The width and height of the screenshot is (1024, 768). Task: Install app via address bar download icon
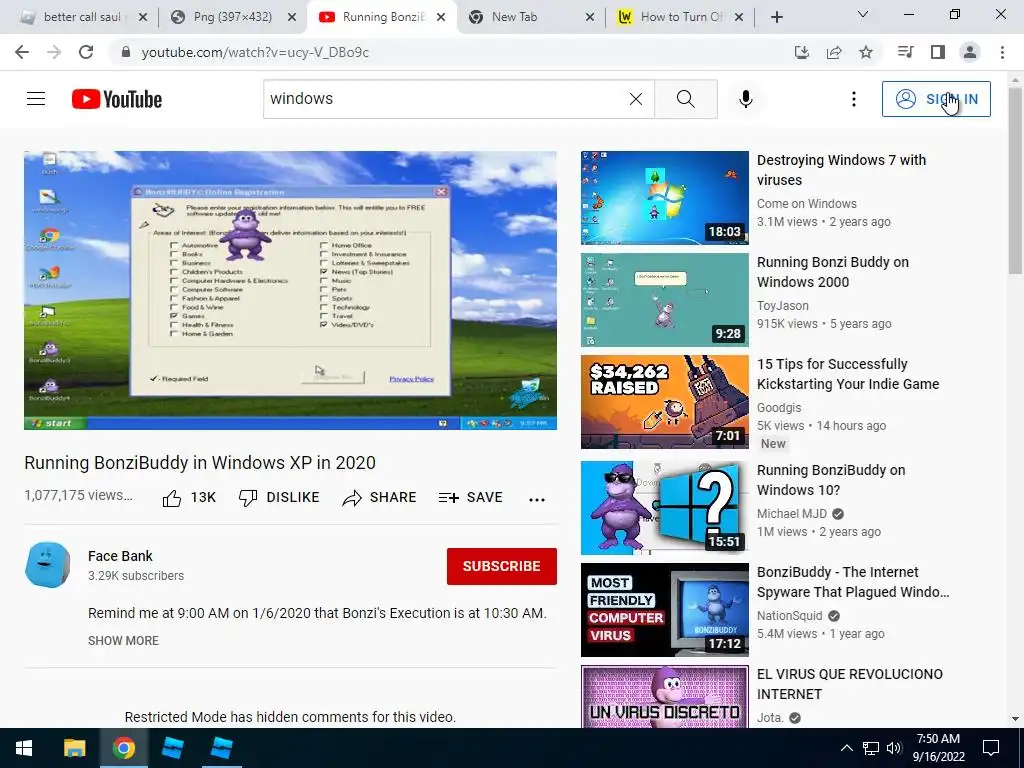click(x=802, y=52)
